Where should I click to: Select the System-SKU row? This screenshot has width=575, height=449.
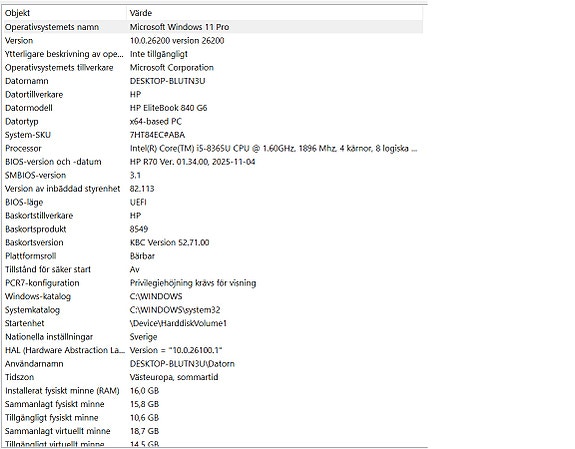212,135
